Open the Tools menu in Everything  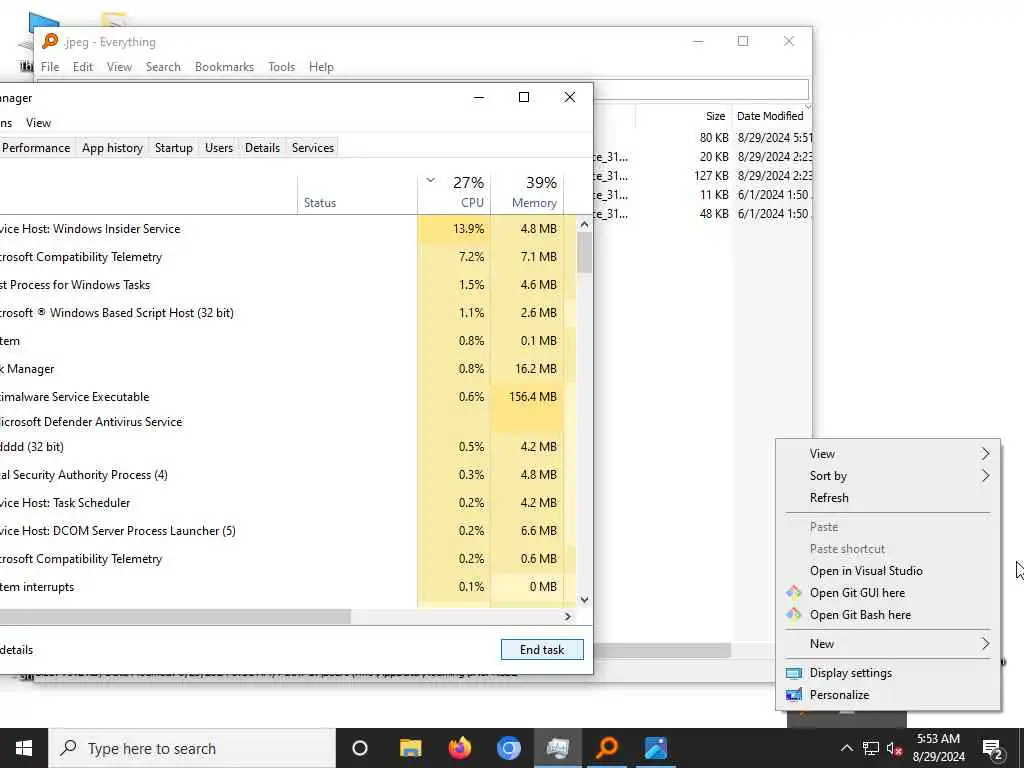click(281, 67)
